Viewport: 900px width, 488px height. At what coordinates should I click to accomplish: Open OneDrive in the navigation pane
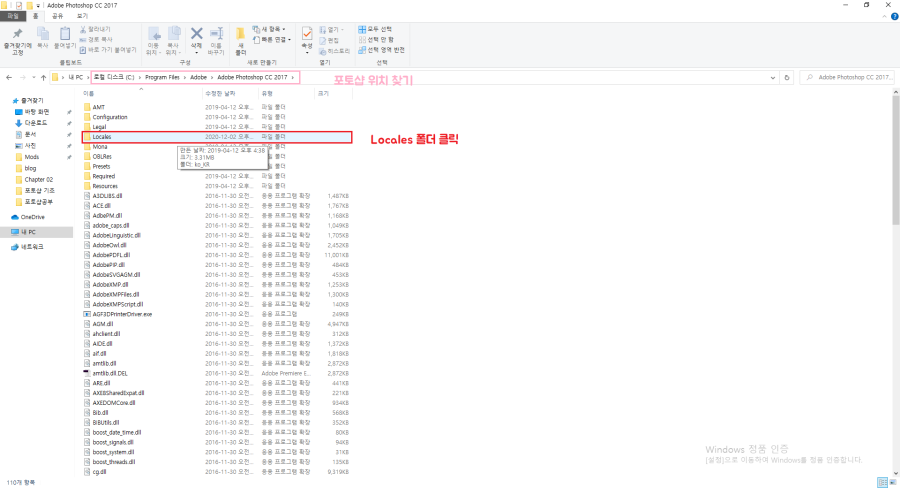(x=28, y=217)
